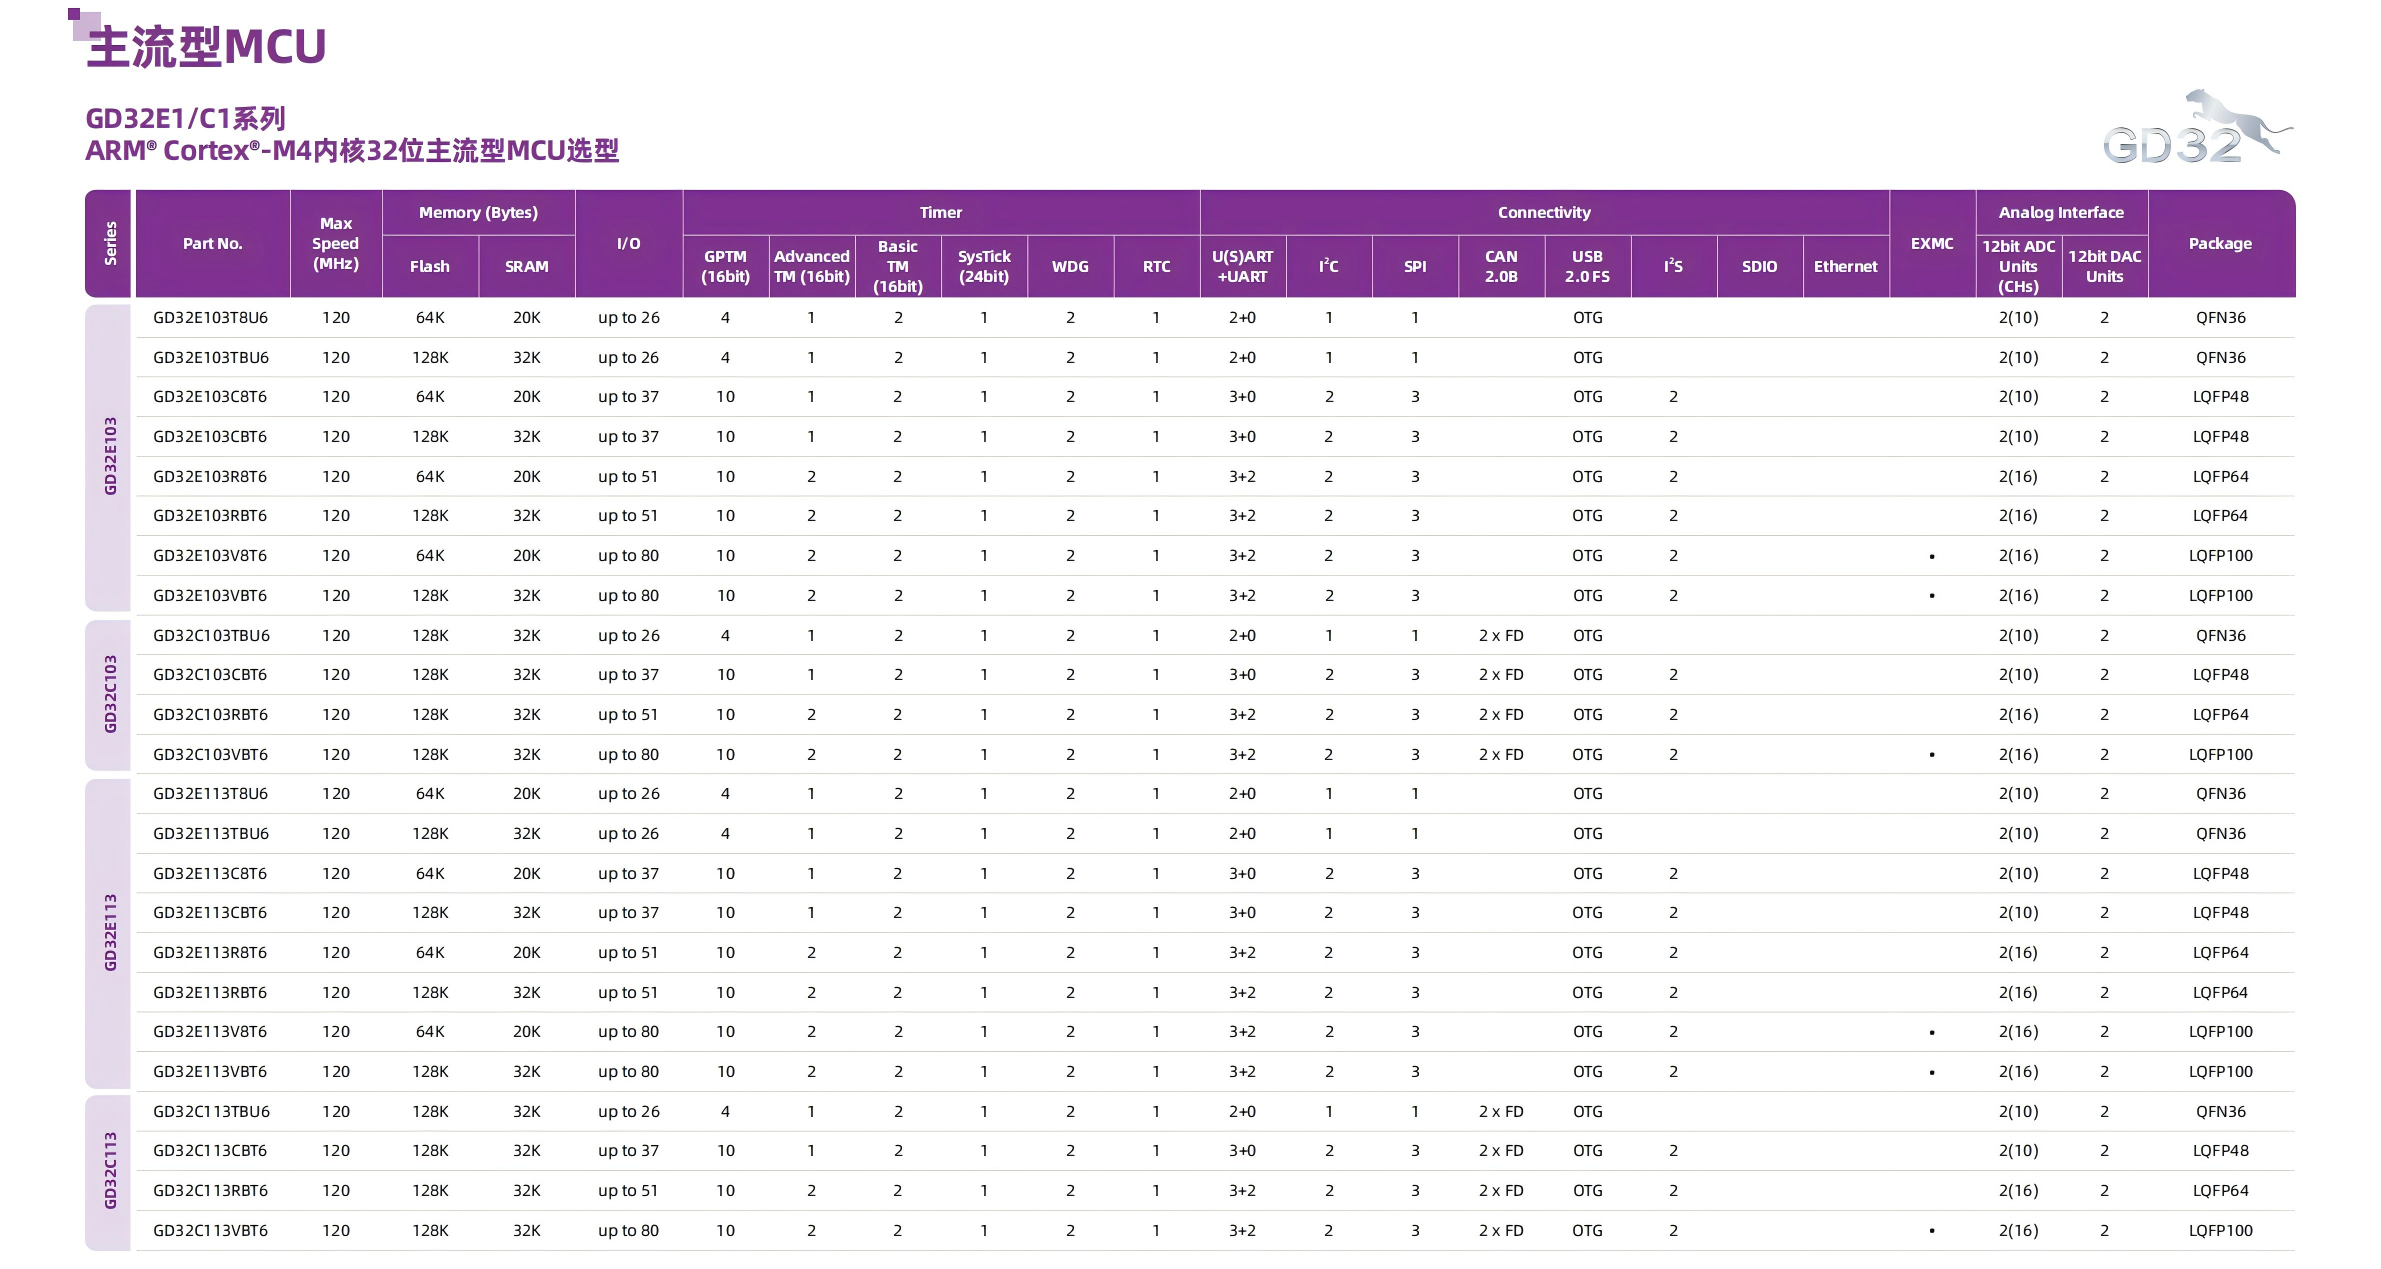
Task: Click part number GD32C113TBU6
Action: click(x=211, y=1112)
